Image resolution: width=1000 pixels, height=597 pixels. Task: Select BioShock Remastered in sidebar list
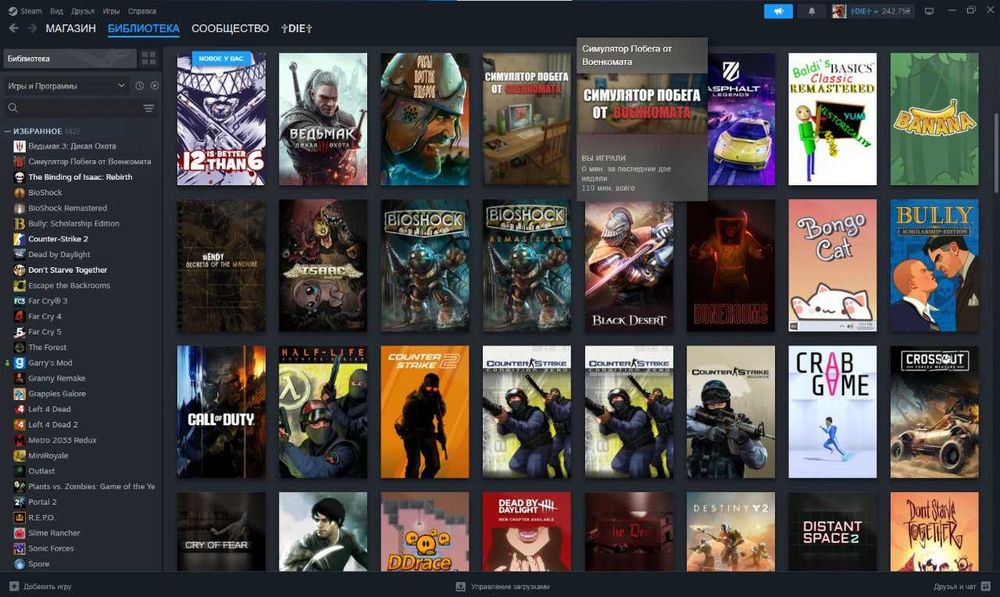click(x=68, y=208)
